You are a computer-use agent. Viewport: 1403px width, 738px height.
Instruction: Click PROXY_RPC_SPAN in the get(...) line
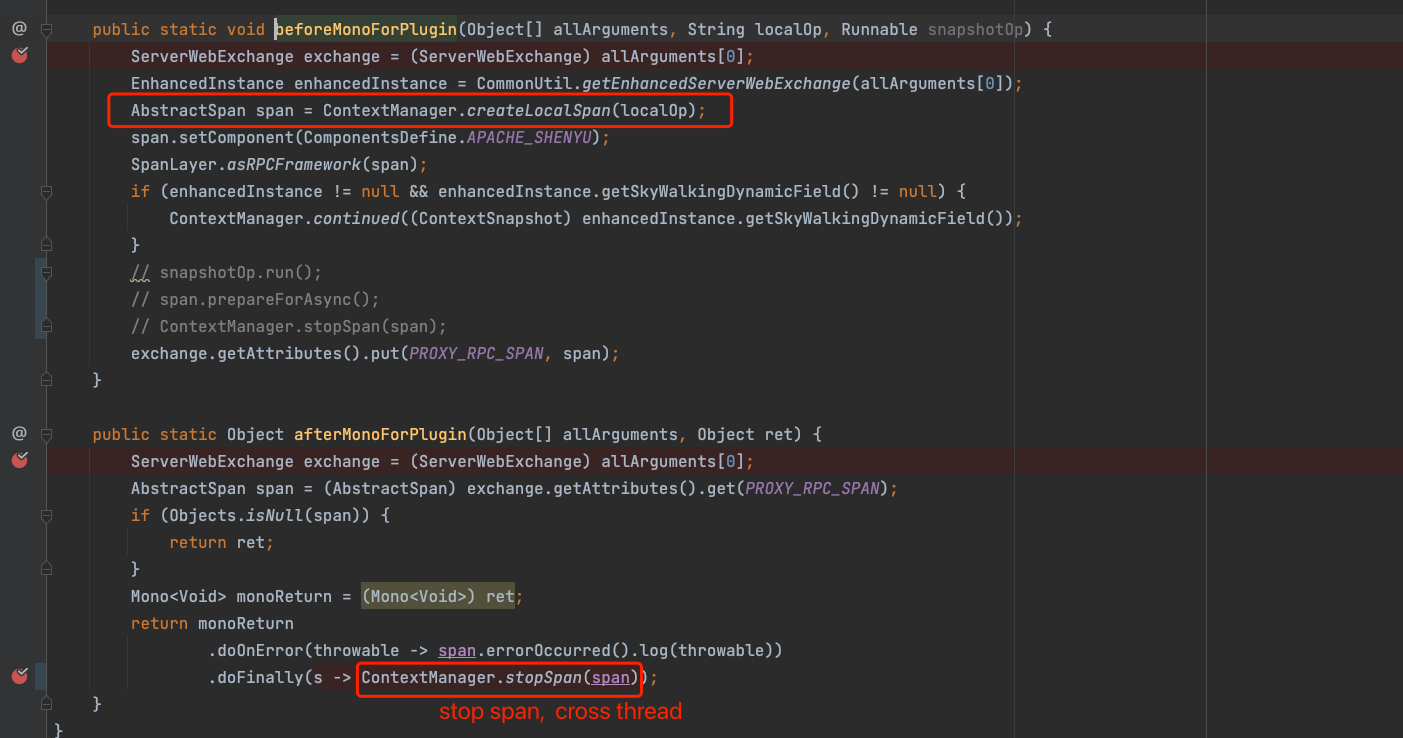tap(812, 488)
